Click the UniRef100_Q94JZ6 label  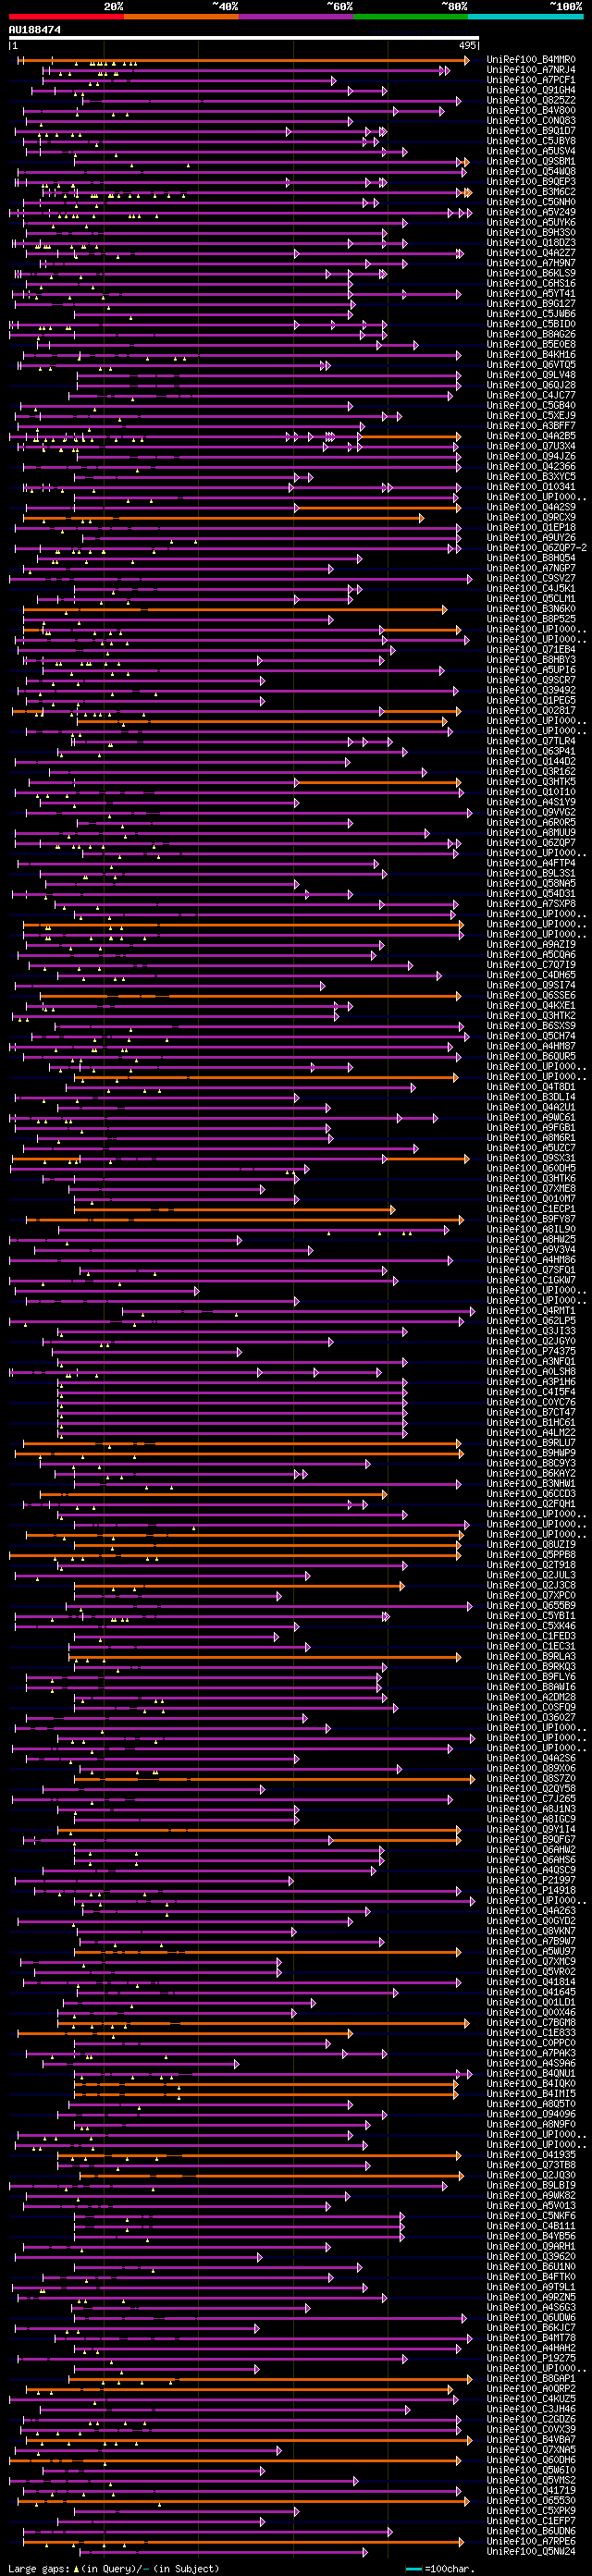(x=531, y=456)
